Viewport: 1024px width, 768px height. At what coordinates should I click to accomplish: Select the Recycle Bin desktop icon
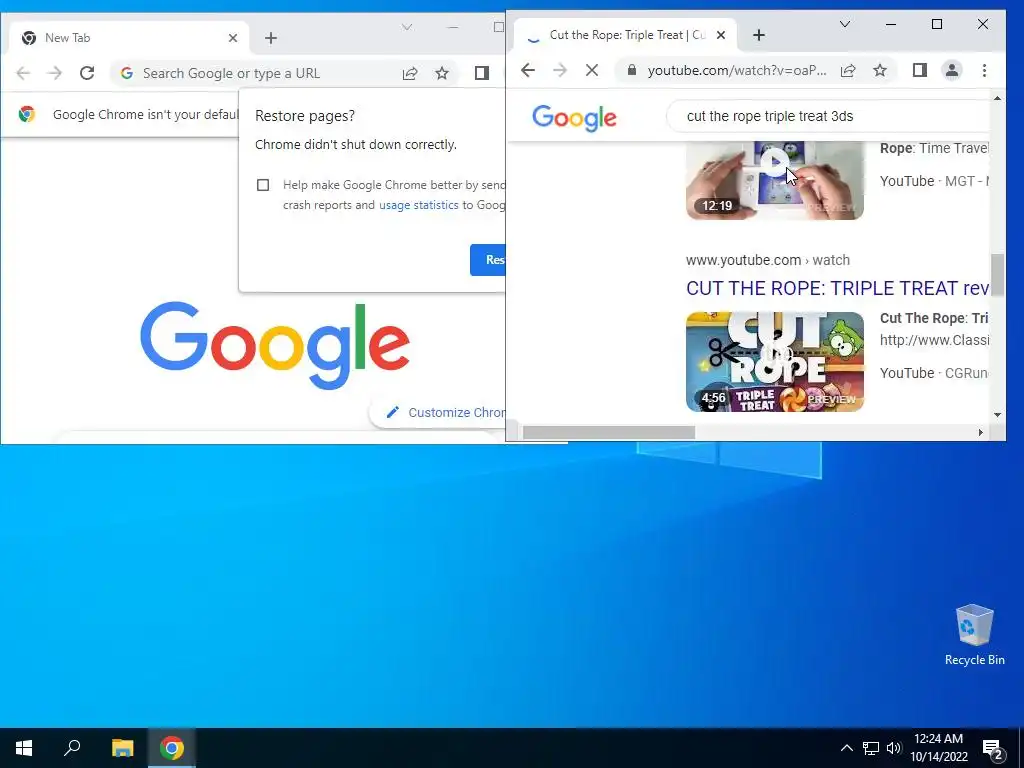[x=974, y=635]
